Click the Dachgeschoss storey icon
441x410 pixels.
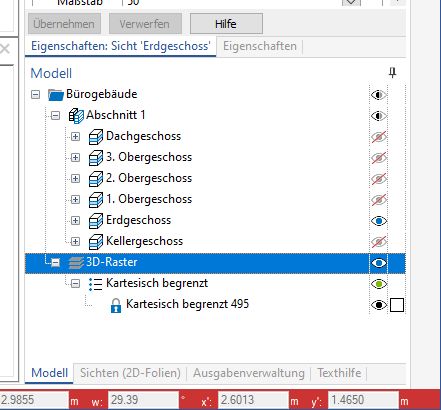(96, 137)
